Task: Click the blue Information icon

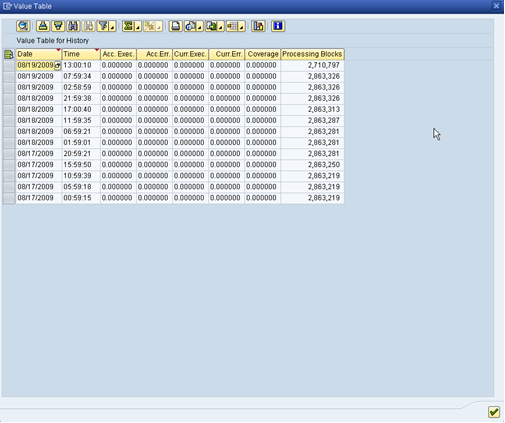Action: [278, 26]
